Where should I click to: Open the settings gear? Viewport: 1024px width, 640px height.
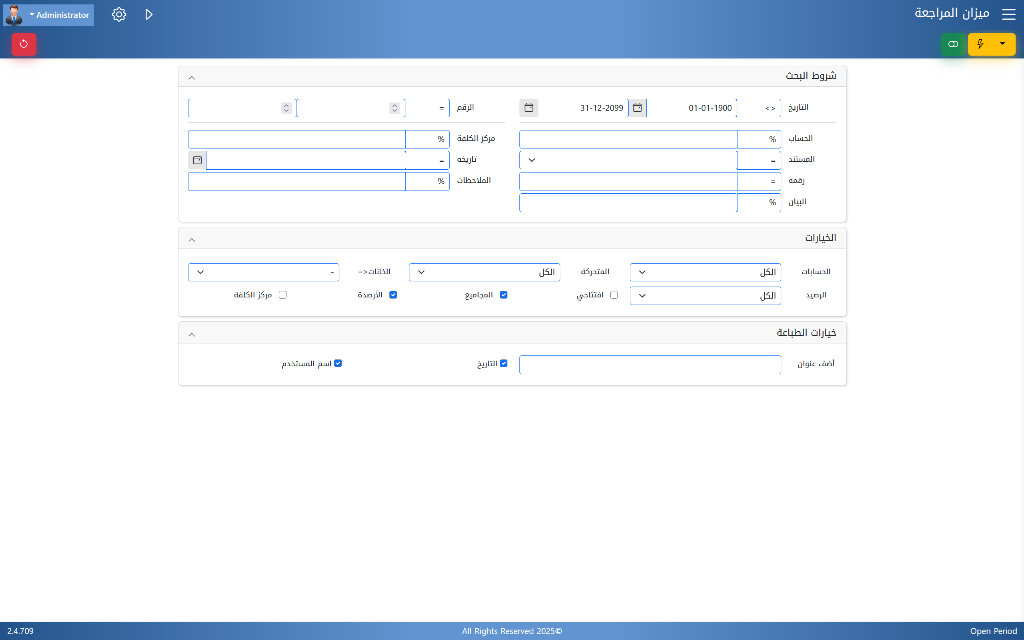[119, 15]
